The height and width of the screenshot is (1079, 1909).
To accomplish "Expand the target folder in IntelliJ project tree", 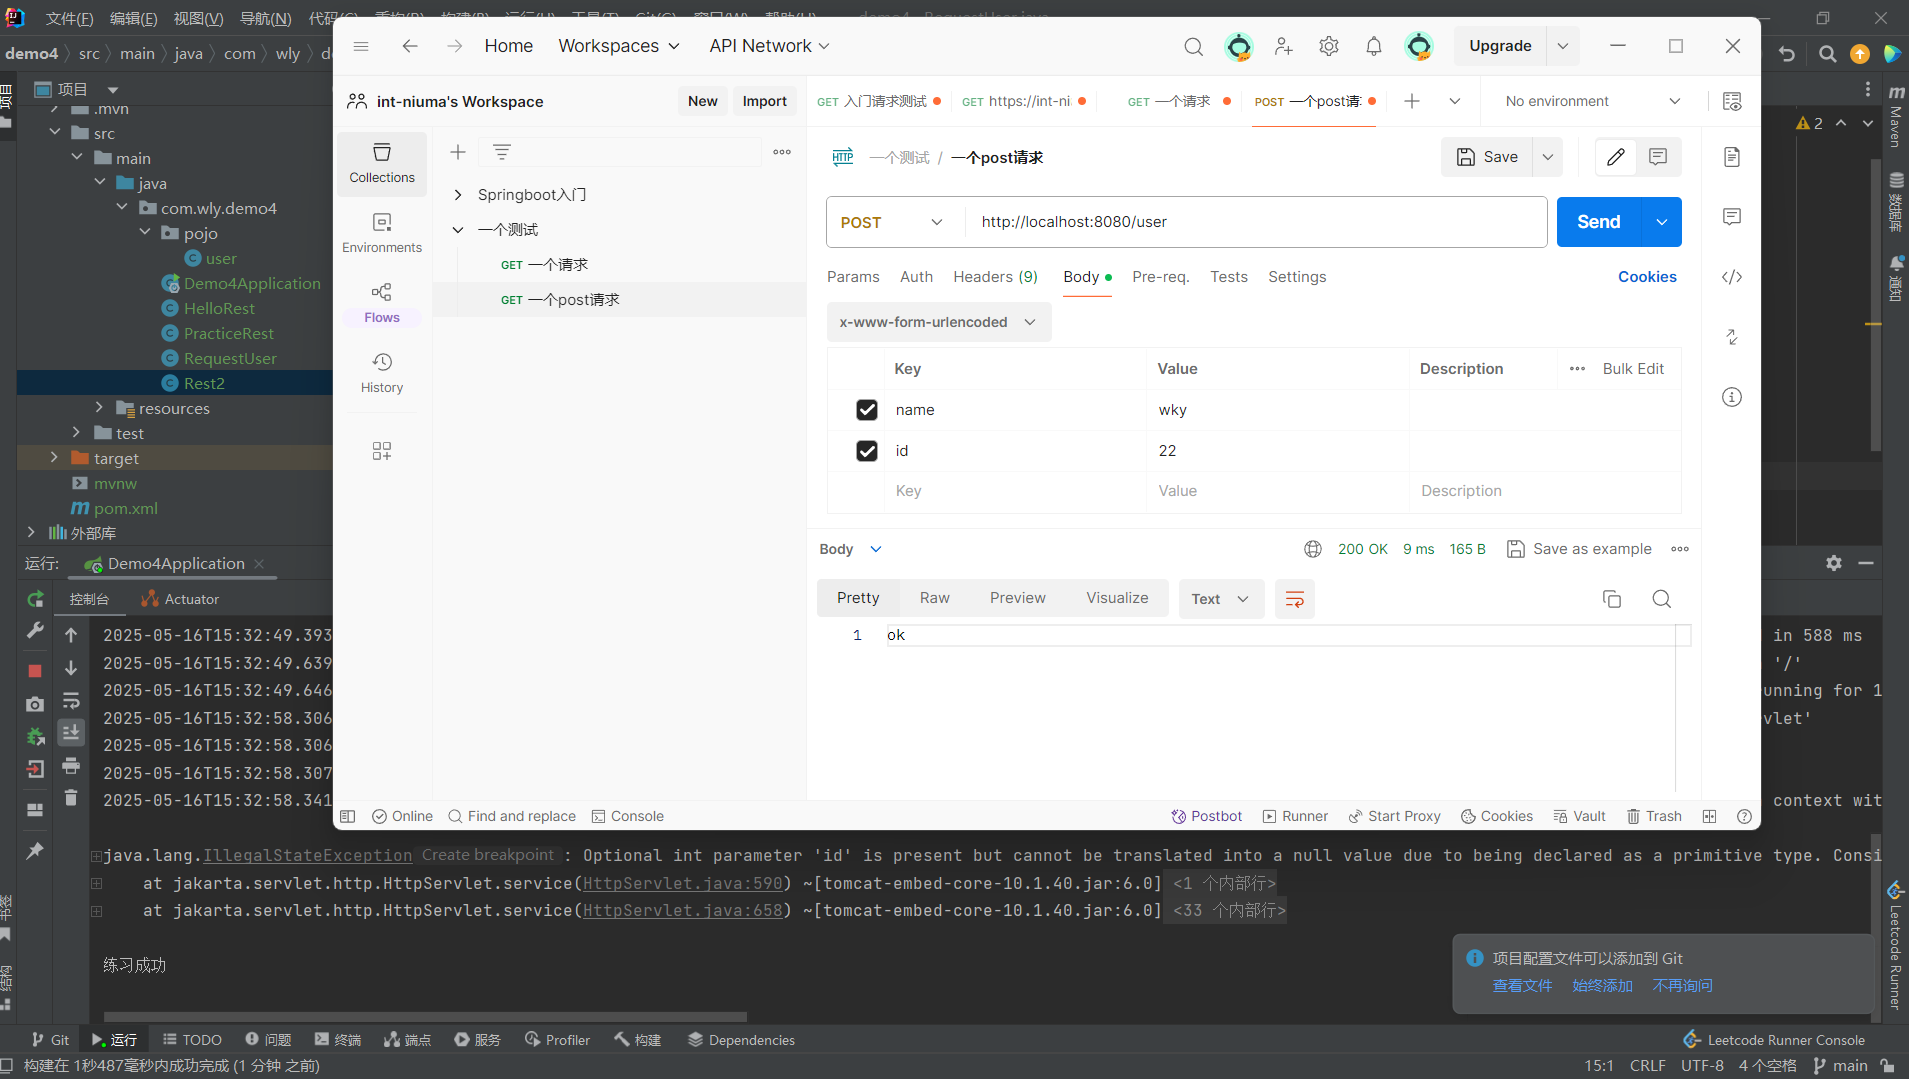I will (x=54, y=458).
